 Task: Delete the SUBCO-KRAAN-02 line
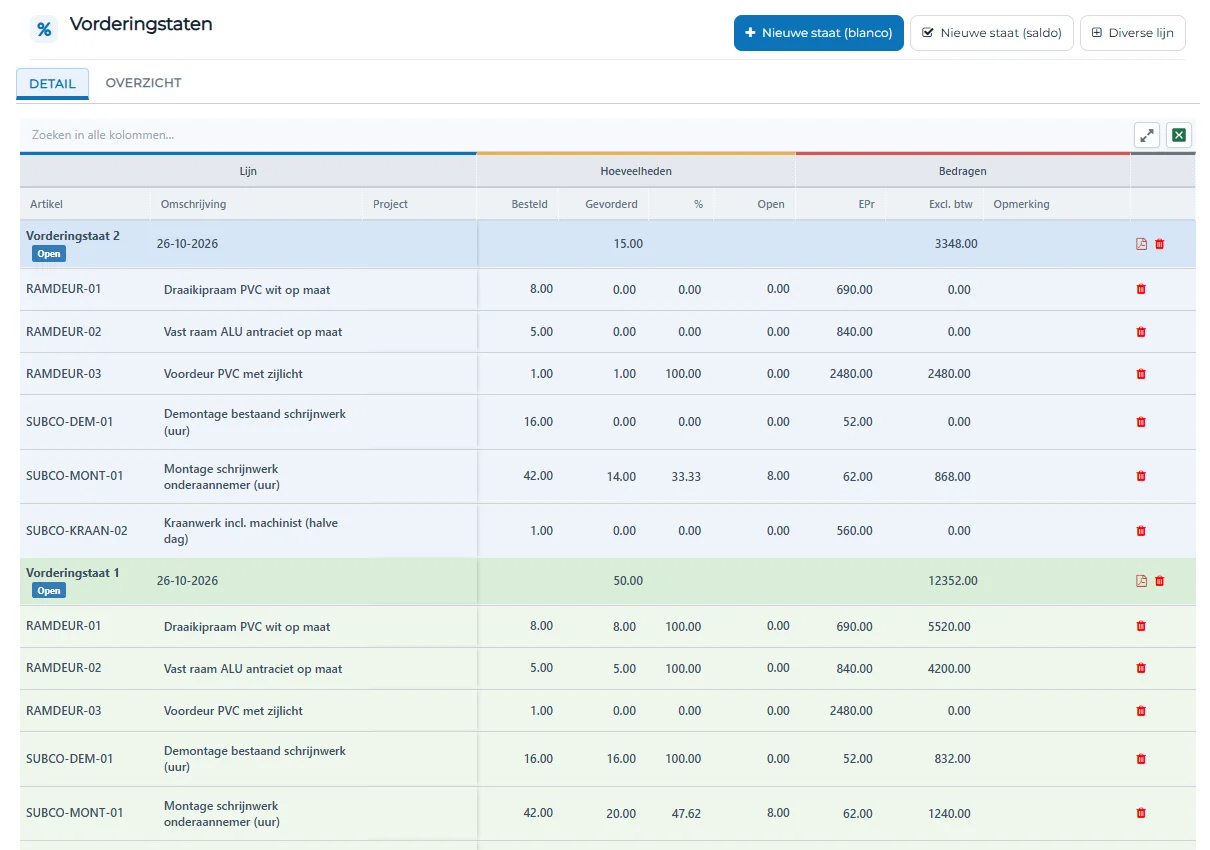pyautogui.click(x=1141, y=531)
